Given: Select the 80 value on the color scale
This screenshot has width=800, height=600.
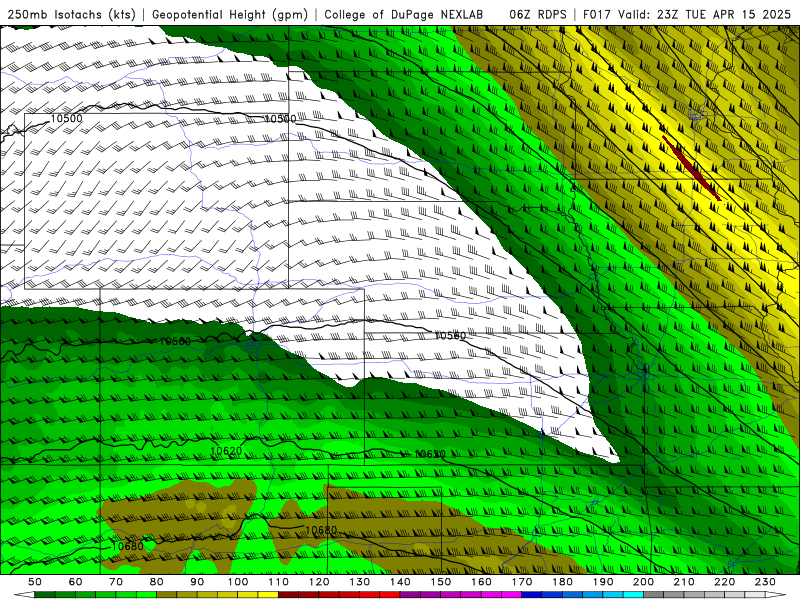Looking at the screenshot, I should pos(157,582).
